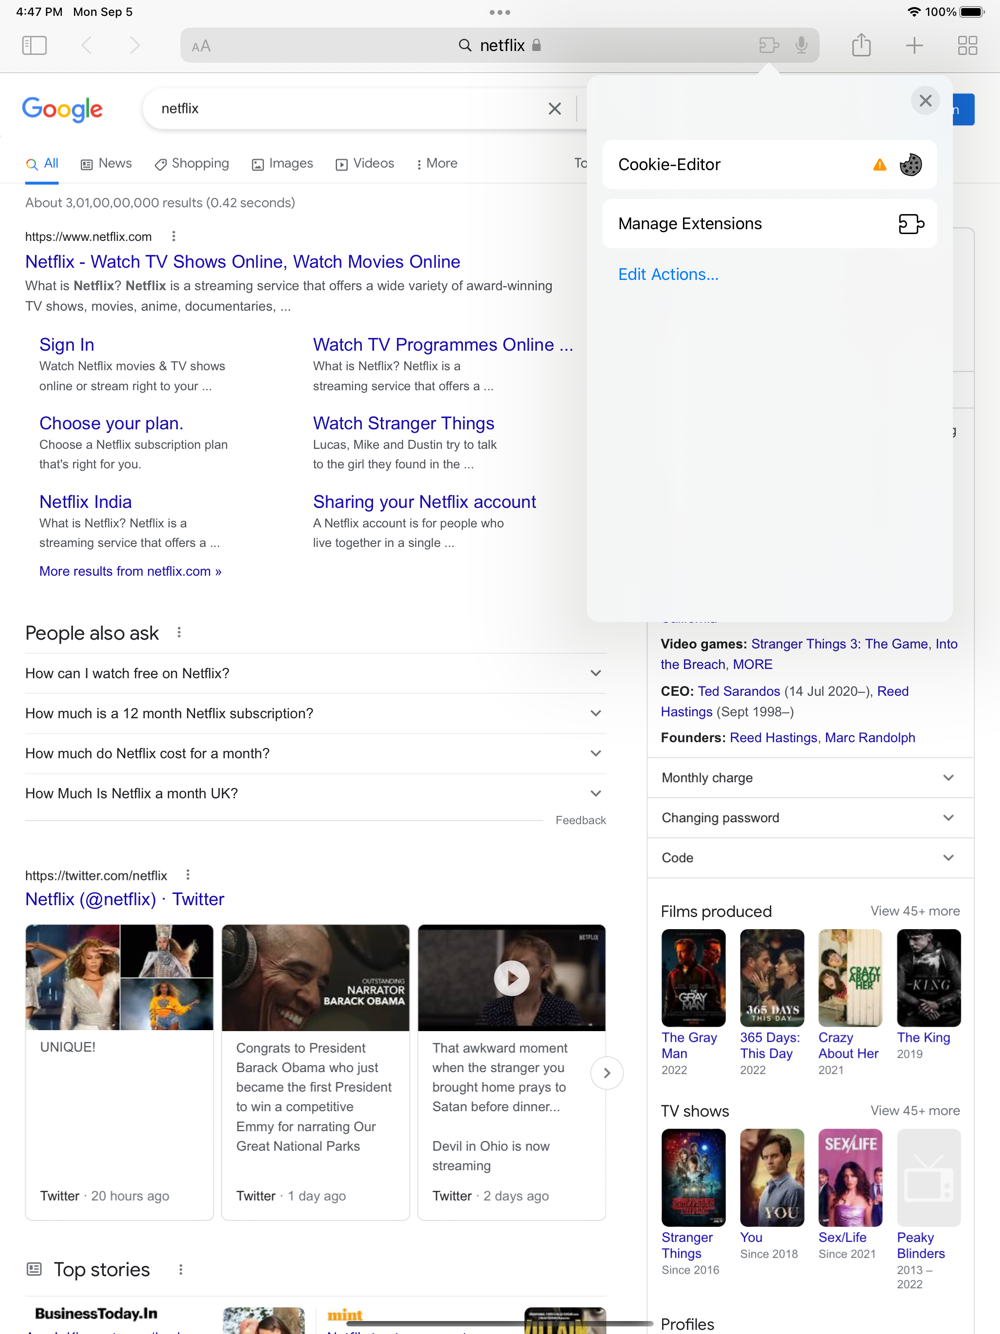
Task: Open the Sex/Life show thumbnail
Action: point(850,1178)
